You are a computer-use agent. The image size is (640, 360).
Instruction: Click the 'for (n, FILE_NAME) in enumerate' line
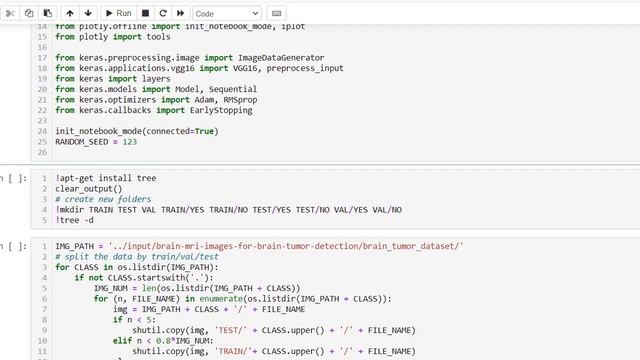tap(242, 299)
